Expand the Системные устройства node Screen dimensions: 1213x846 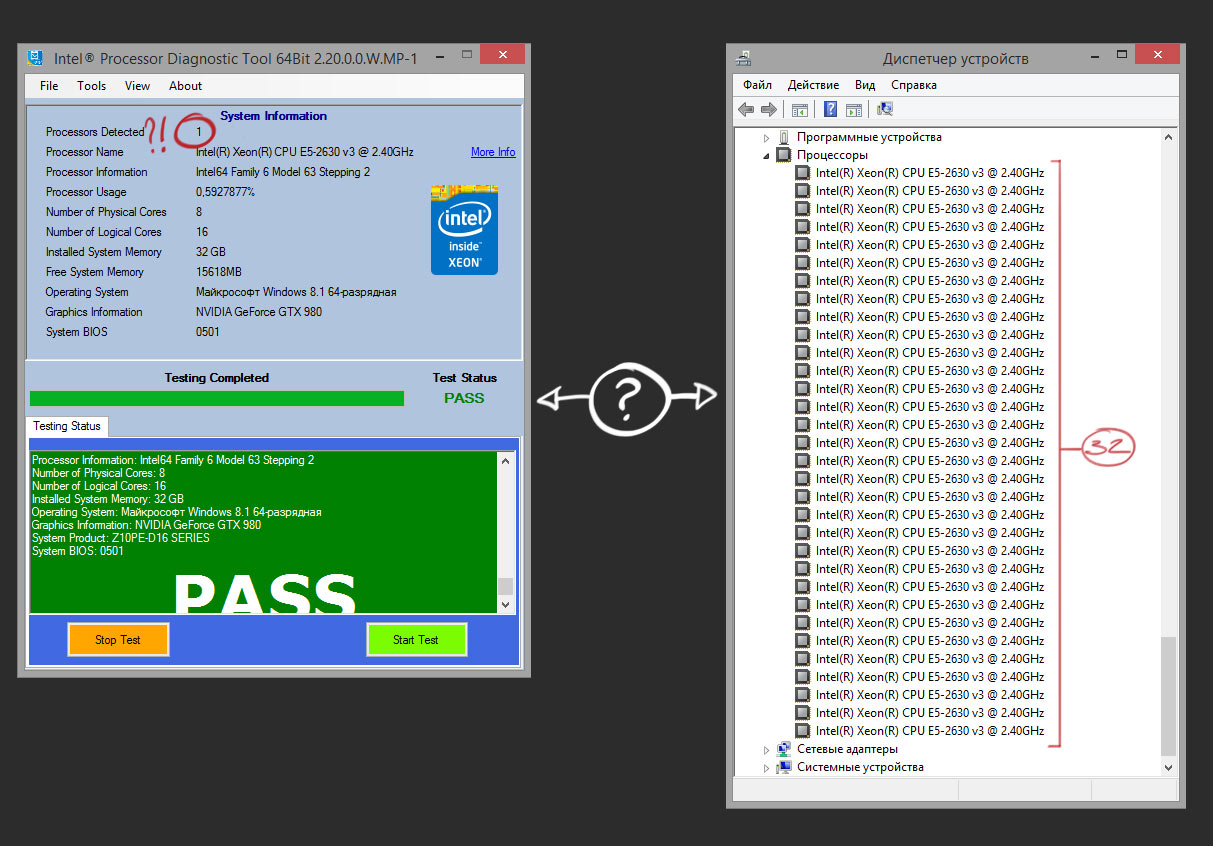(767, 767)
